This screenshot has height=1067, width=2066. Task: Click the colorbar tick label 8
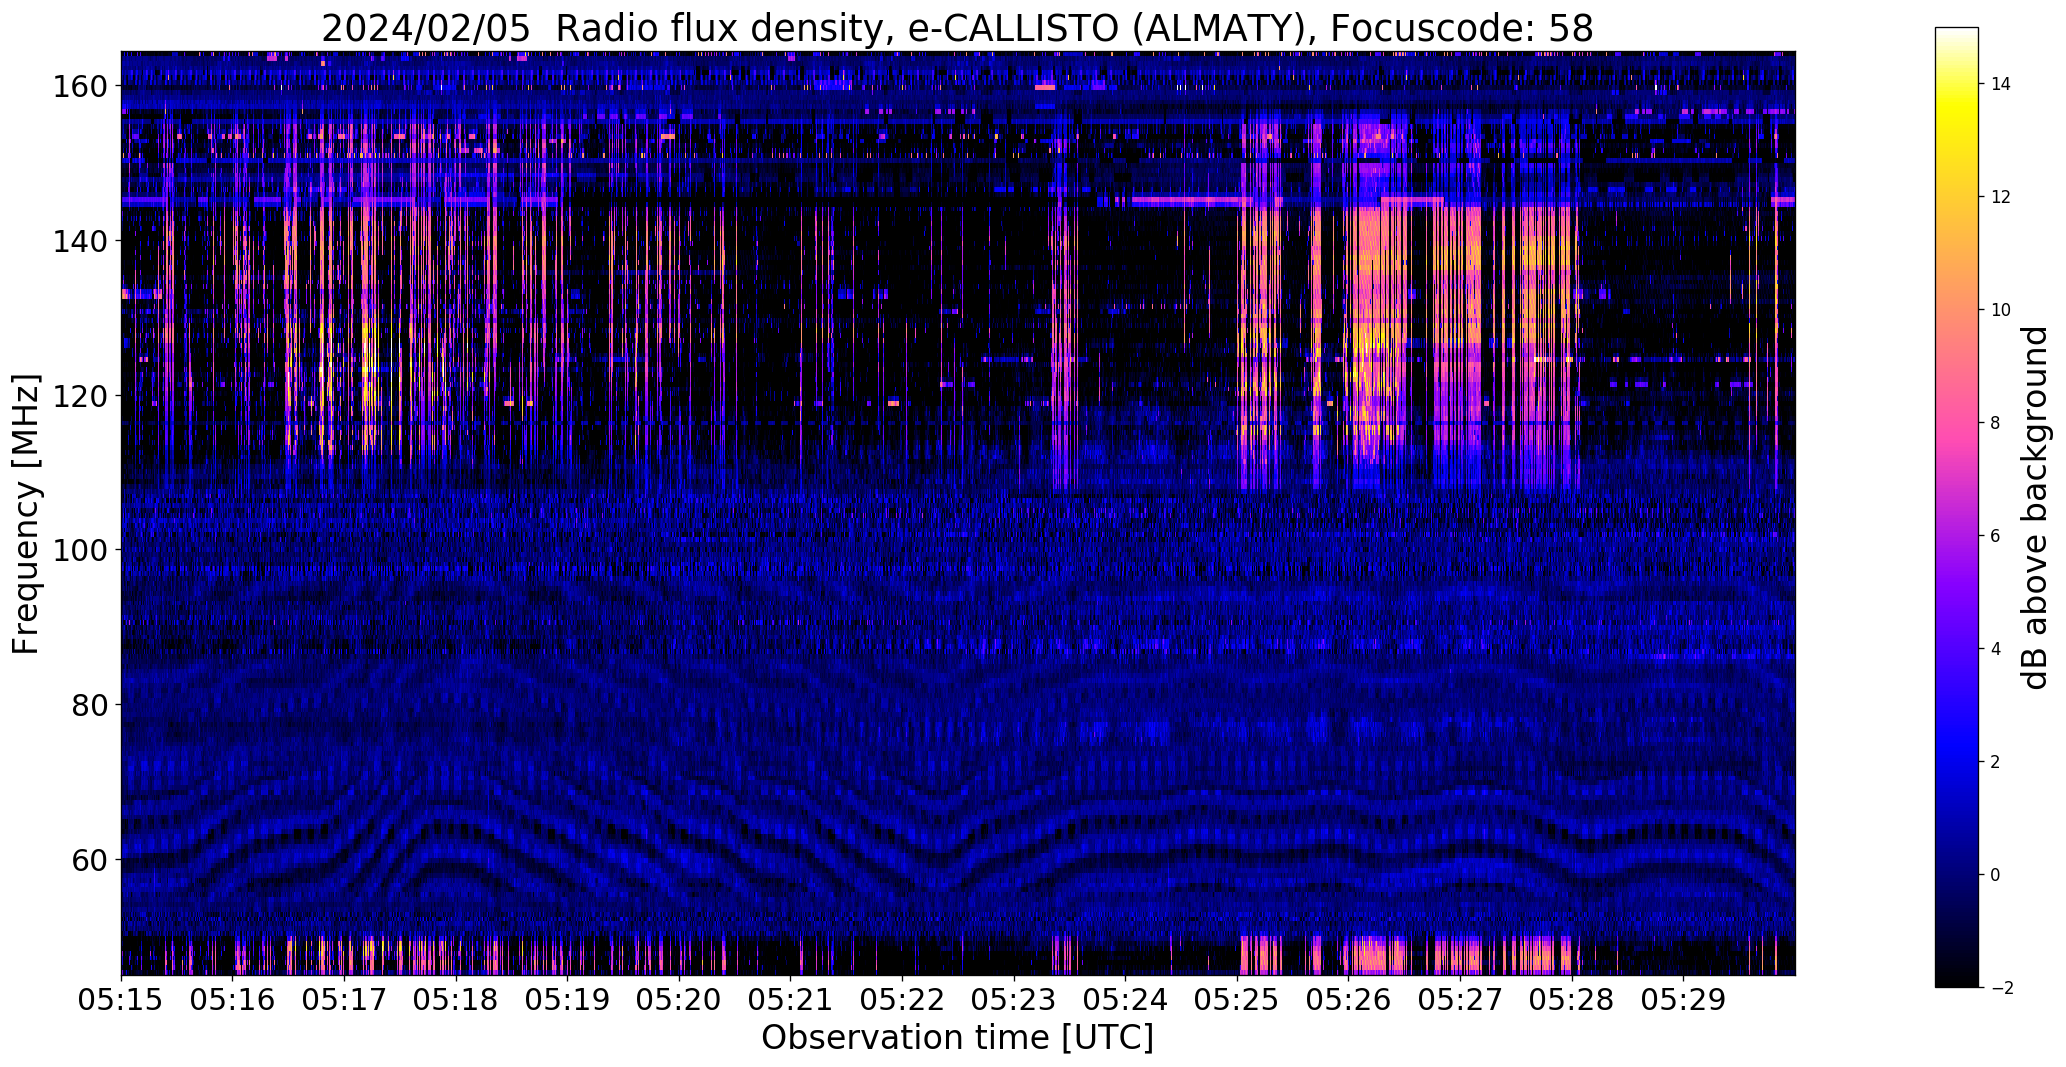tap(1996, 423)
